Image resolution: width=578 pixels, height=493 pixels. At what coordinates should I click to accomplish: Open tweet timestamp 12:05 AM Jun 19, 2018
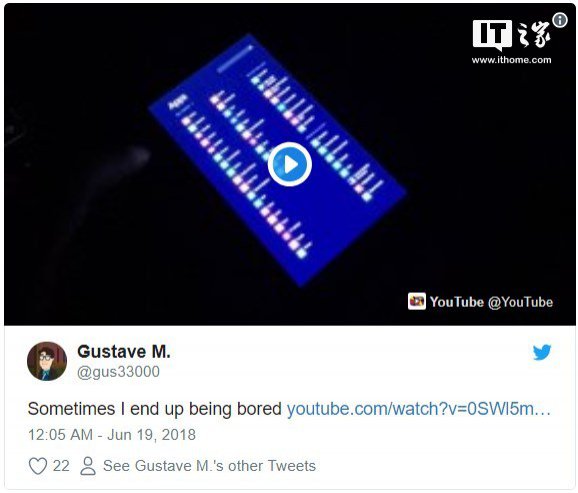tap(112, 435)
